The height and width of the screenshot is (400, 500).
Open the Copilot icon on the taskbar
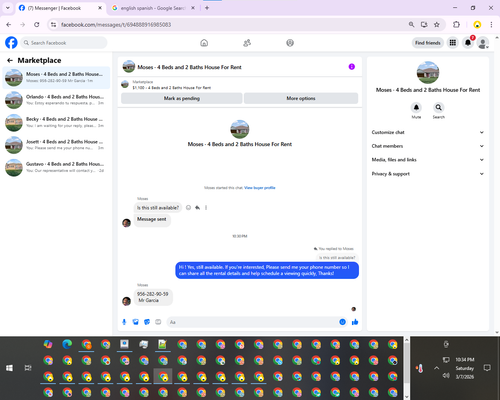pos(48,344)
